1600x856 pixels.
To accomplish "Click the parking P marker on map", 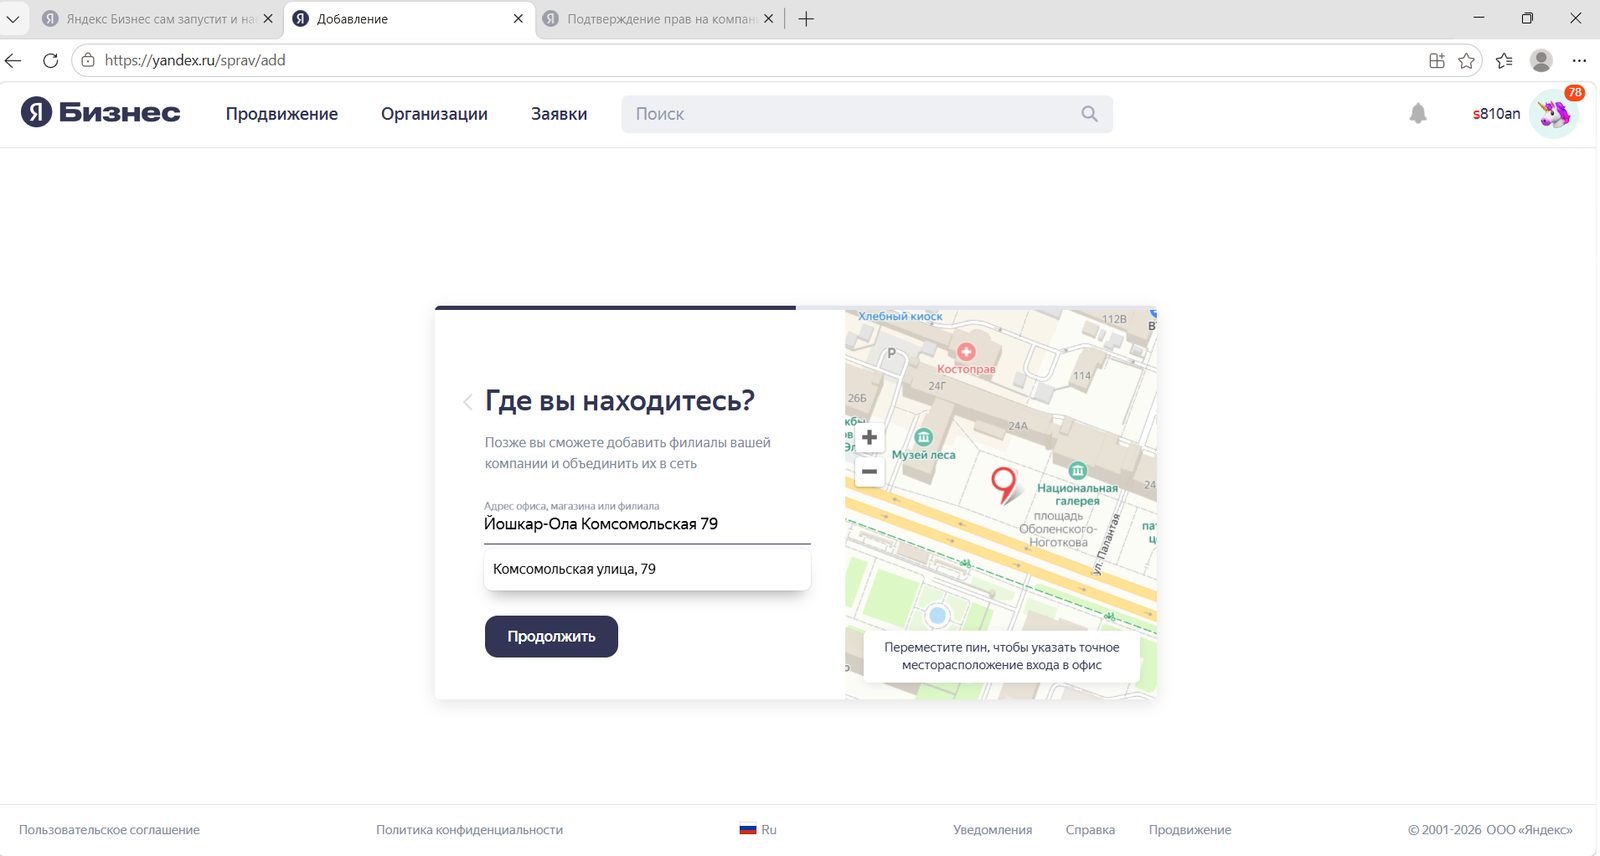I will click(891, 353).
